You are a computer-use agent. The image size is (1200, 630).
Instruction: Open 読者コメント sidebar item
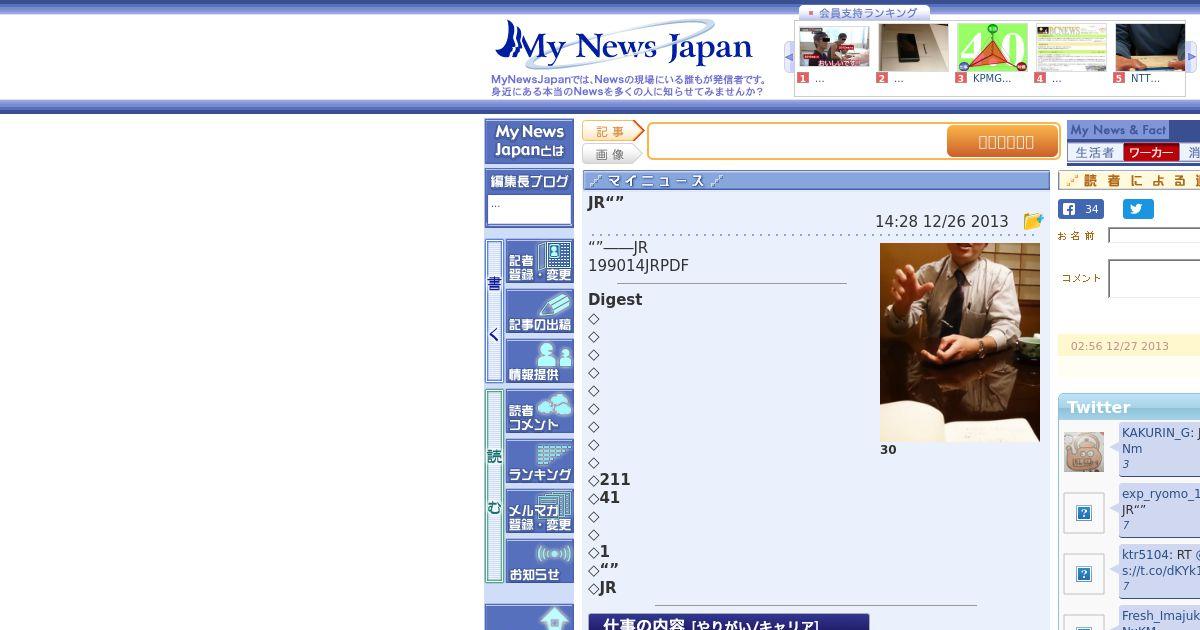540,412
